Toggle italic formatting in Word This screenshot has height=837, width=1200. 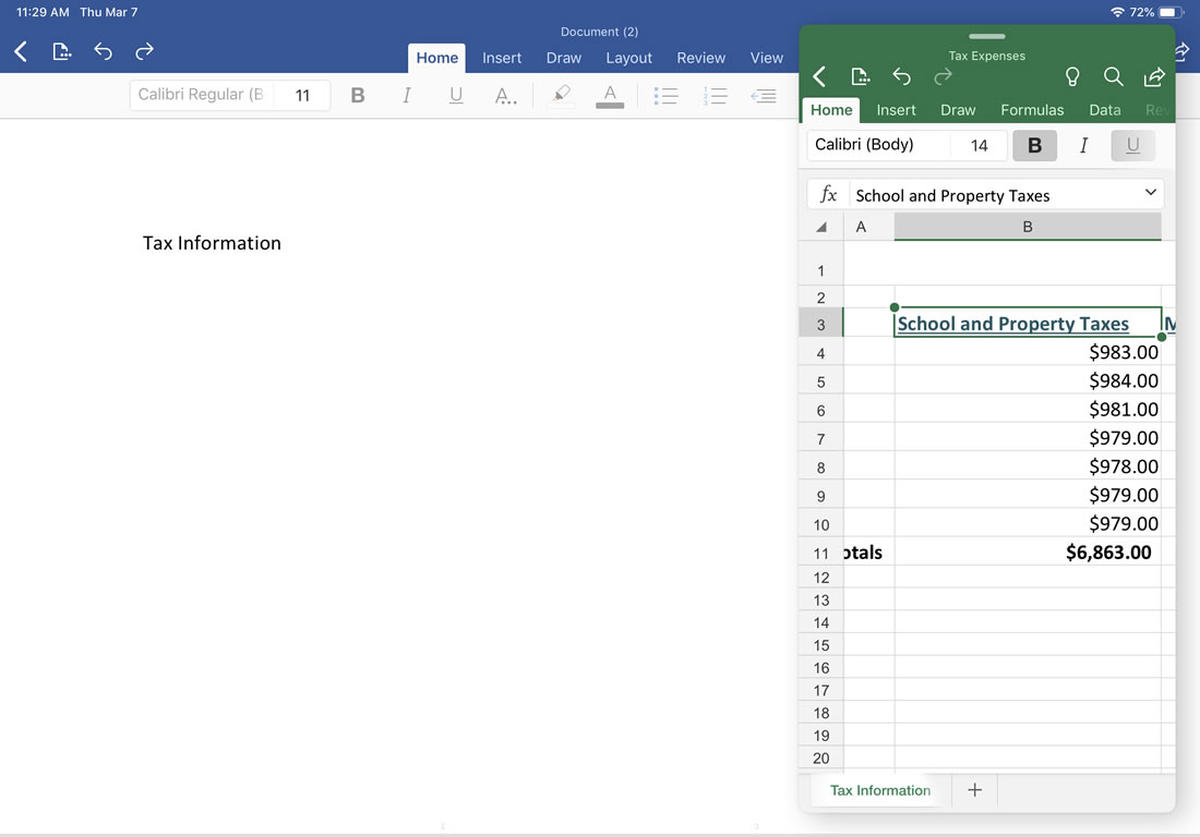[x=406, y=94]
